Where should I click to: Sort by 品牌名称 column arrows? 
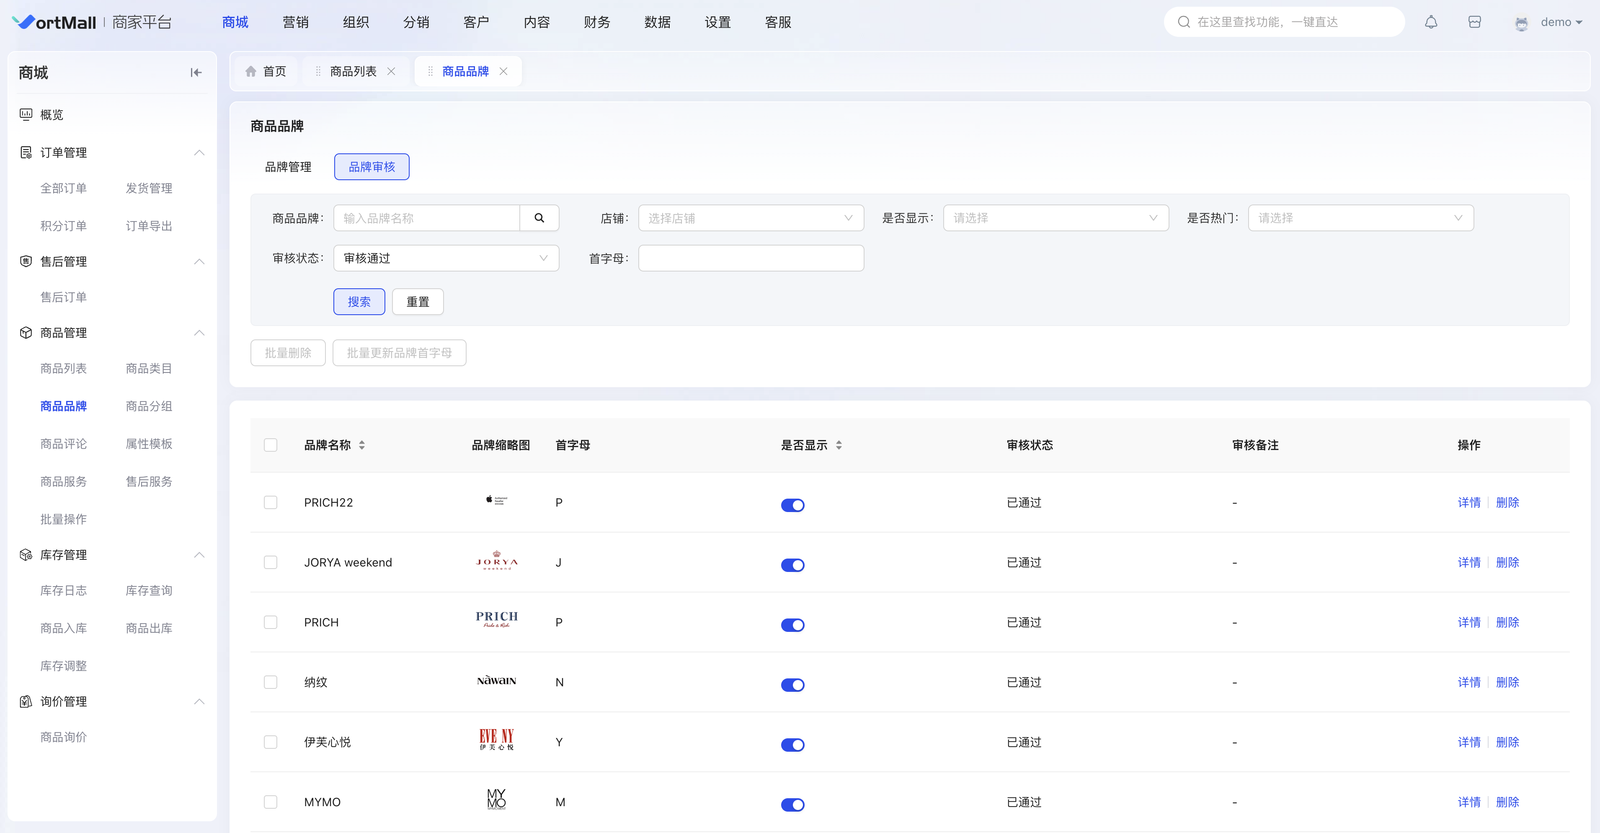tap(362, 445)
